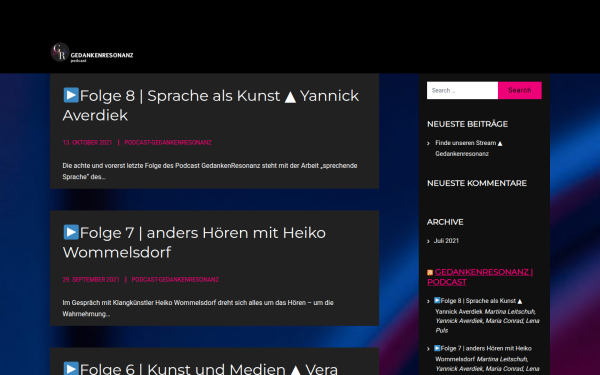Open date link 13. Oktober 2021
Screen dimensions: 600x375
[87, 142]
